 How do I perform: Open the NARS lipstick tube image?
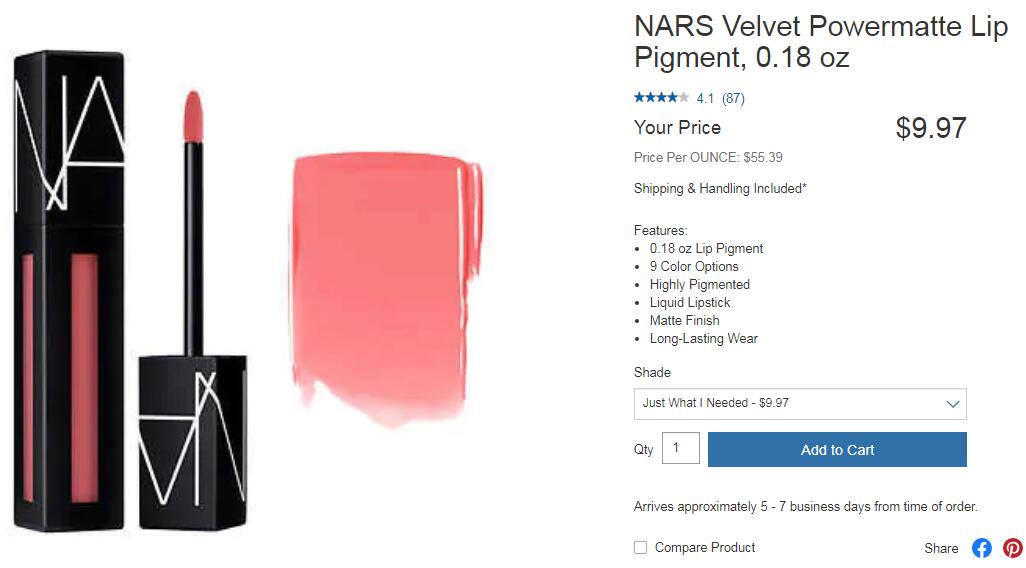click(69, 290)
